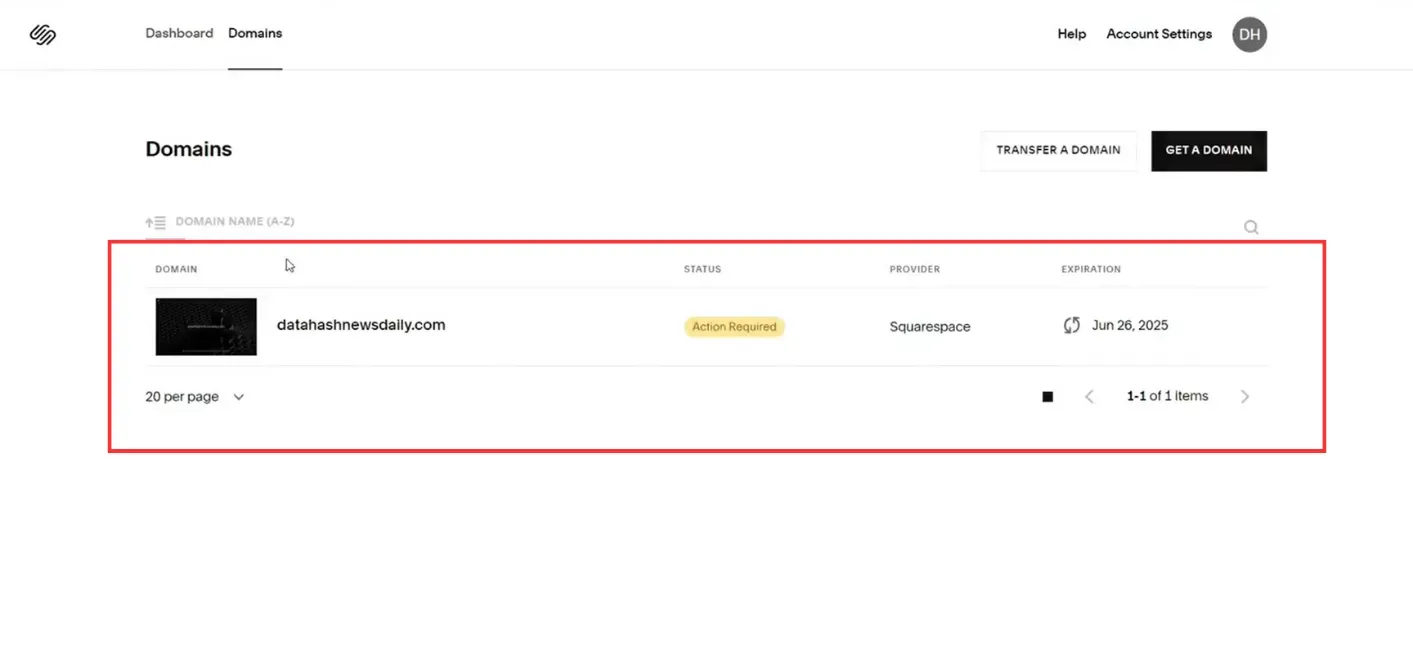Screen dimensions: 1413x662
Task: Click the black square pagination indicator
Action: tap(1048, 397)
